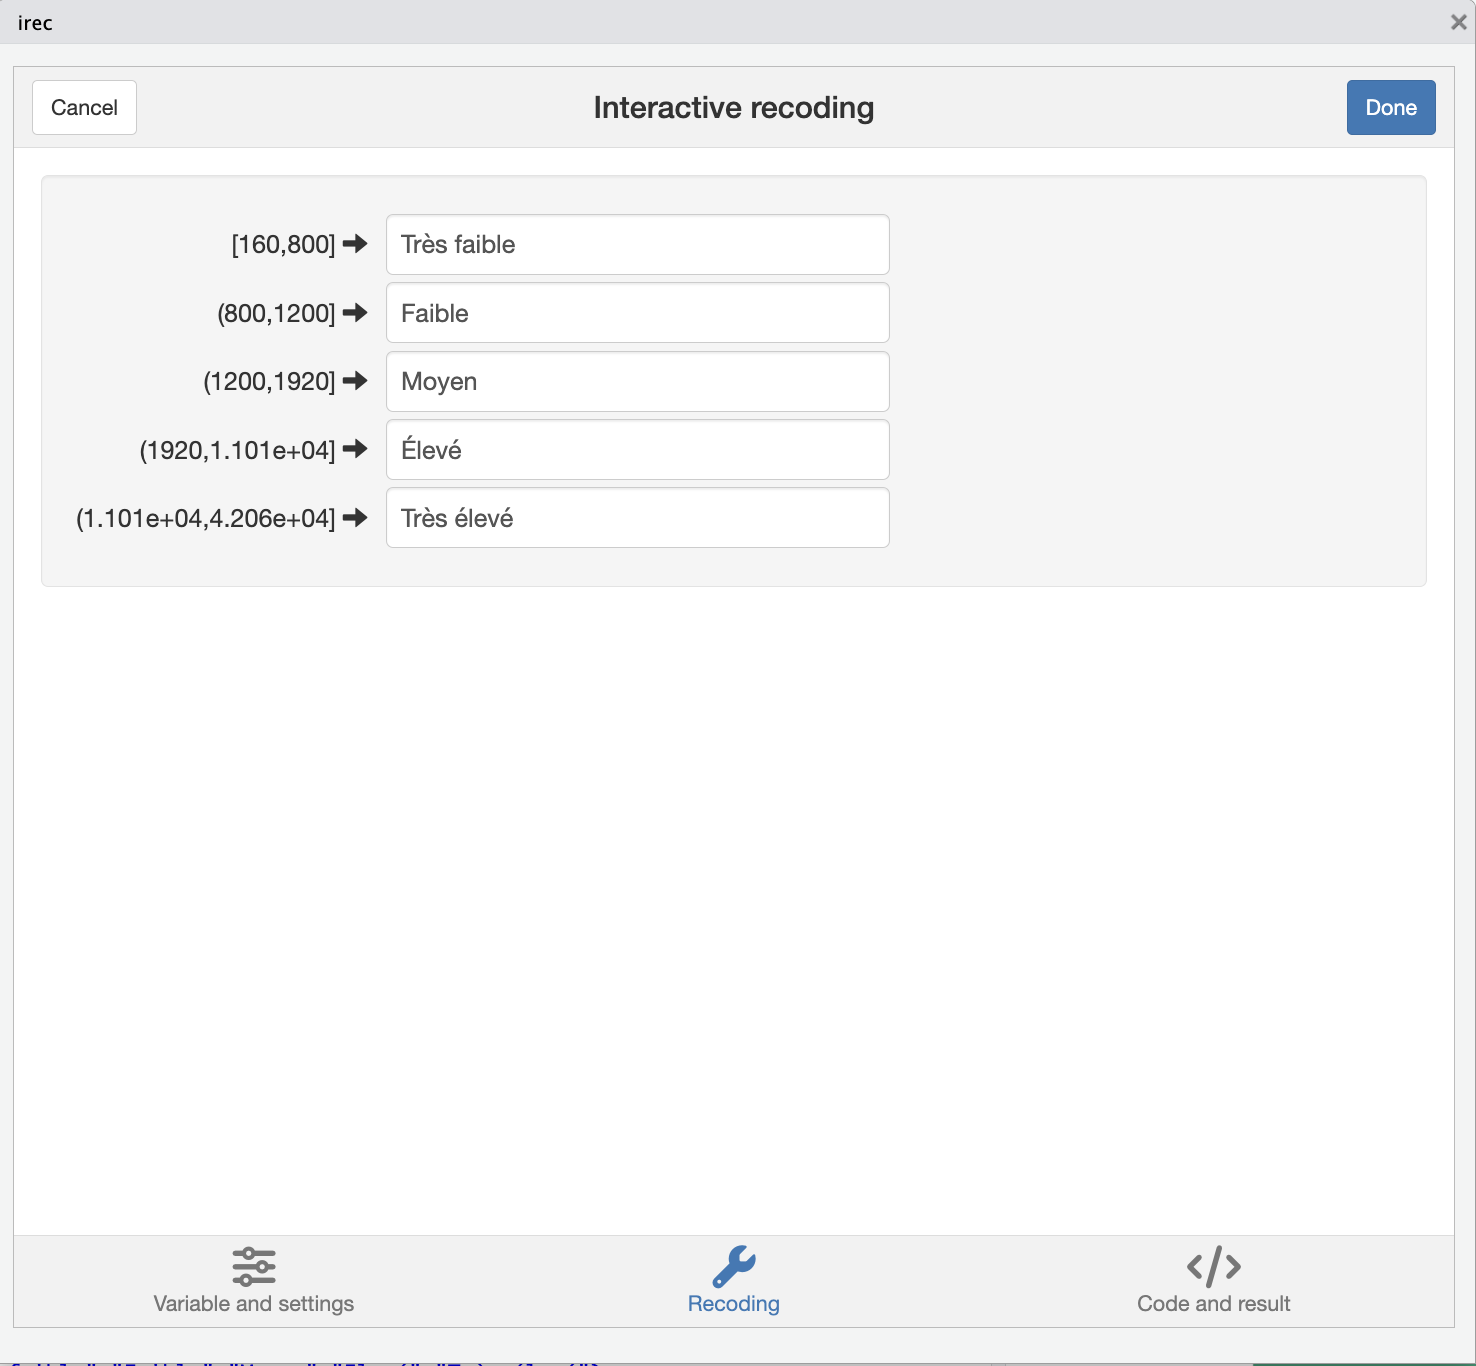The width and height of the screenshot is (1476, 1366).
Task: Click the interval text (1920,1.101e+04]
Action: click(238, 450)
